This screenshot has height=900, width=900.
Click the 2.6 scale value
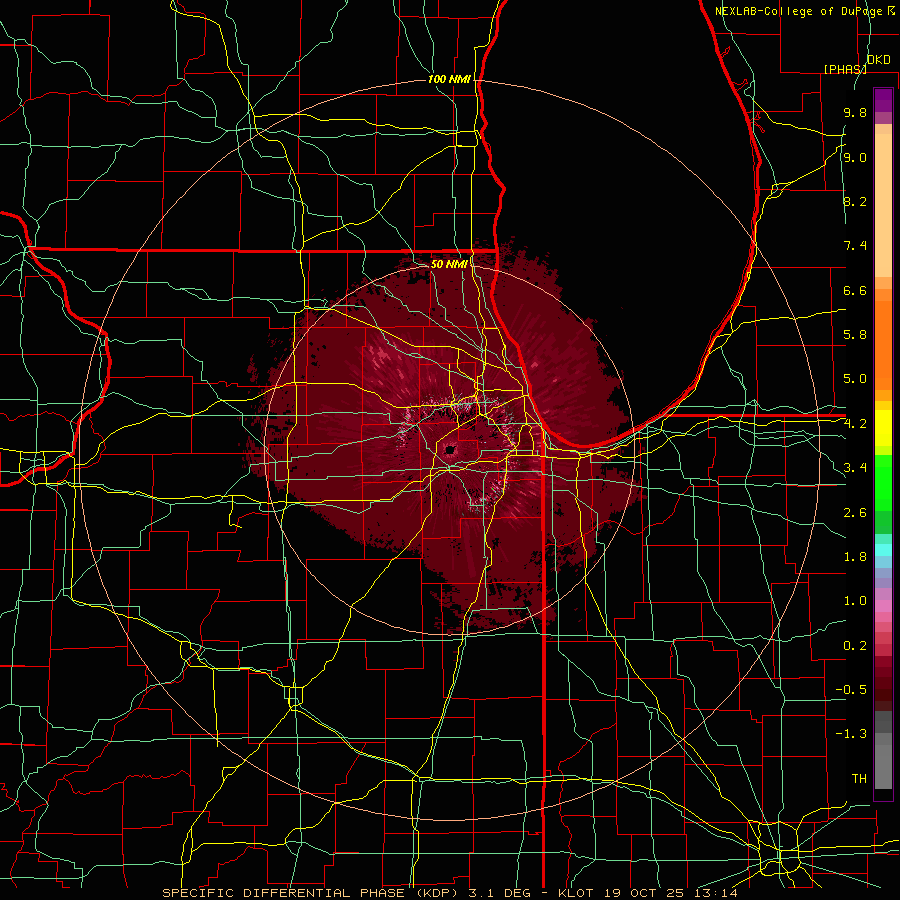pyautogui.click(x=855, y=513)
